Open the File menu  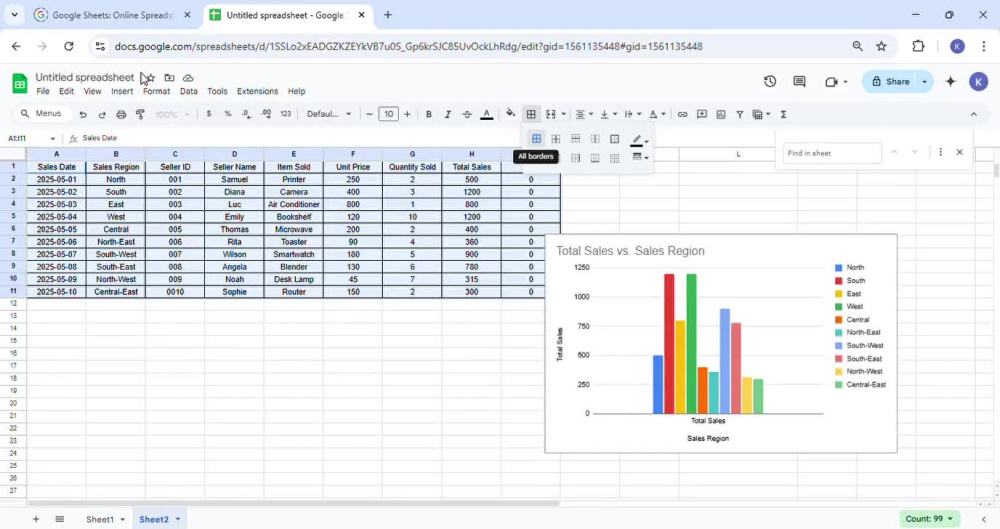click(x=43, y=91)
